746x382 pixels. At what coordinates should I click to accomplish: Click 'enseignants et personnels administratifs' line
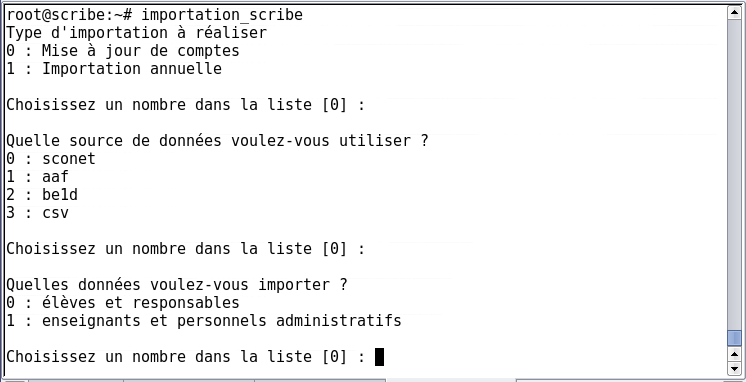point(222,321)
